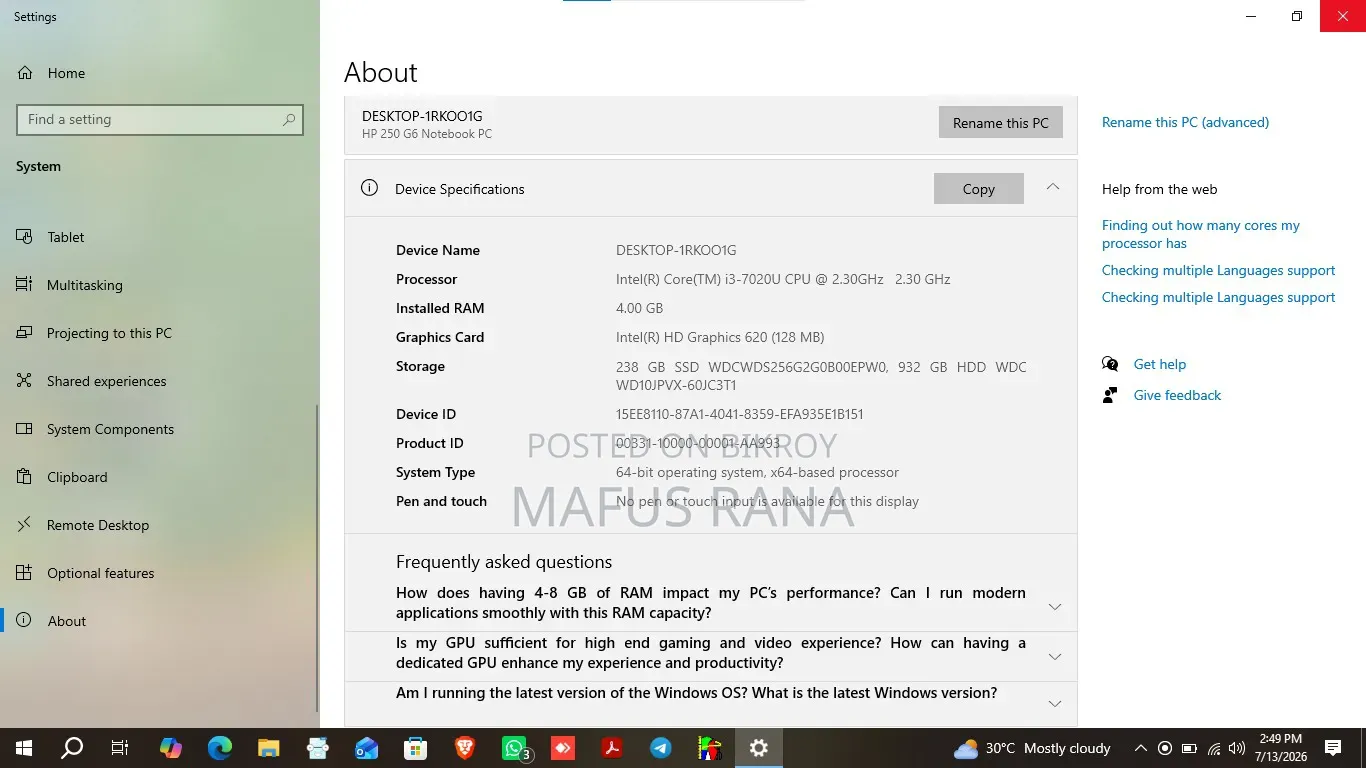Viewport: 1366px width, 768px height.
Task: Click the Settings gear on taskbar
Action: pos(759,748)
